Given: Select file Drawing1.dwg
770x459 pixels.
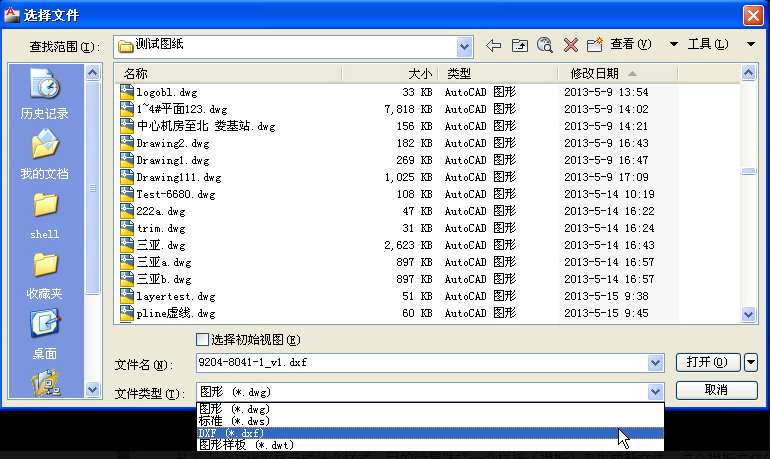Looking at the screenshot, I should point(173,160).
